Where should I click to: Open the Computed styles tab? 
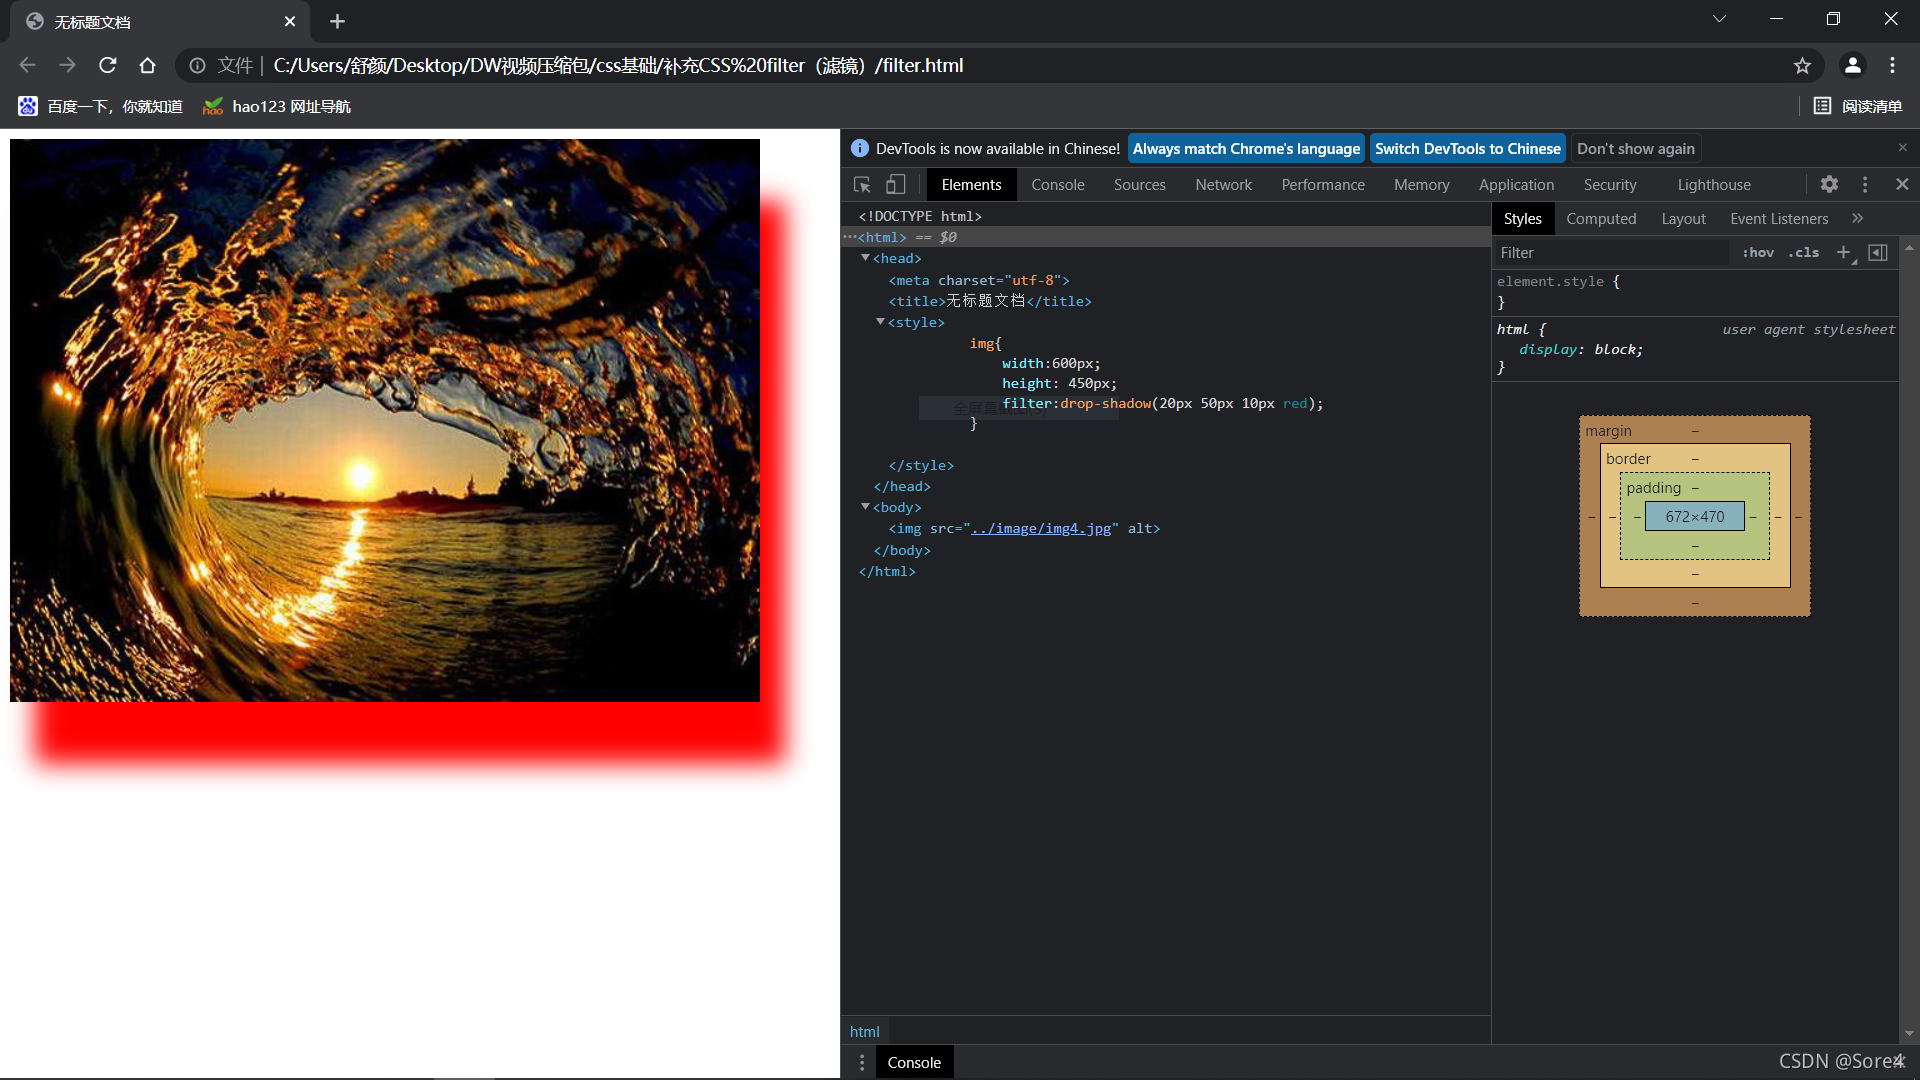1601,219
